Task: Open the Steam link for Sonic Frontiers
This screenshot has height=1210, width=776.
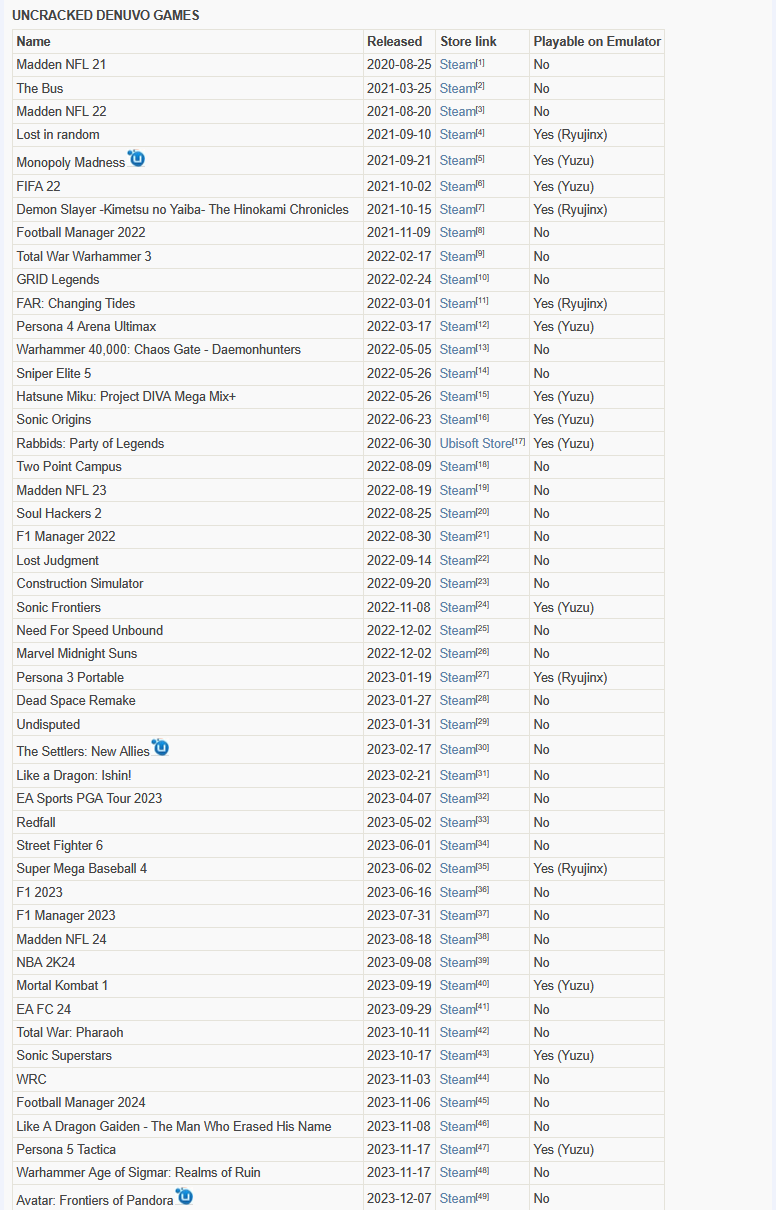Action: pyautogui.click(x=458, y=608)
